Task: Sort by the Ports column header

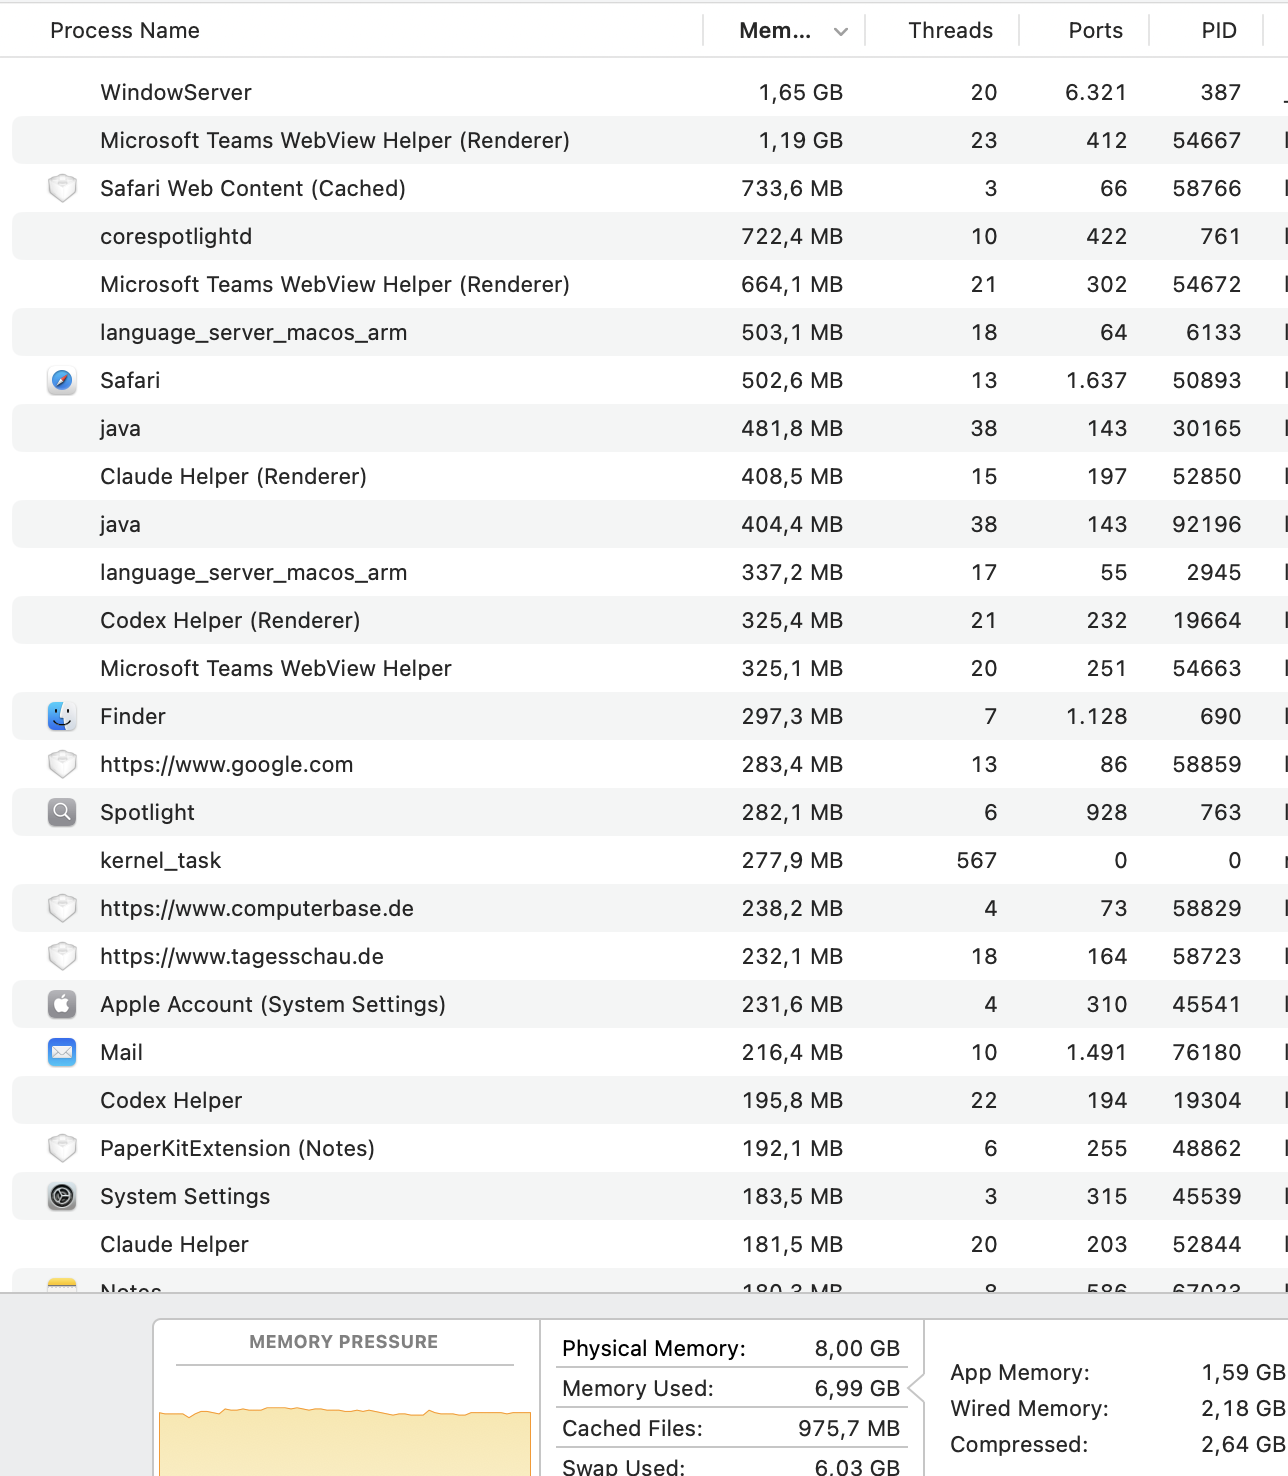Action: coord(1095,31)
